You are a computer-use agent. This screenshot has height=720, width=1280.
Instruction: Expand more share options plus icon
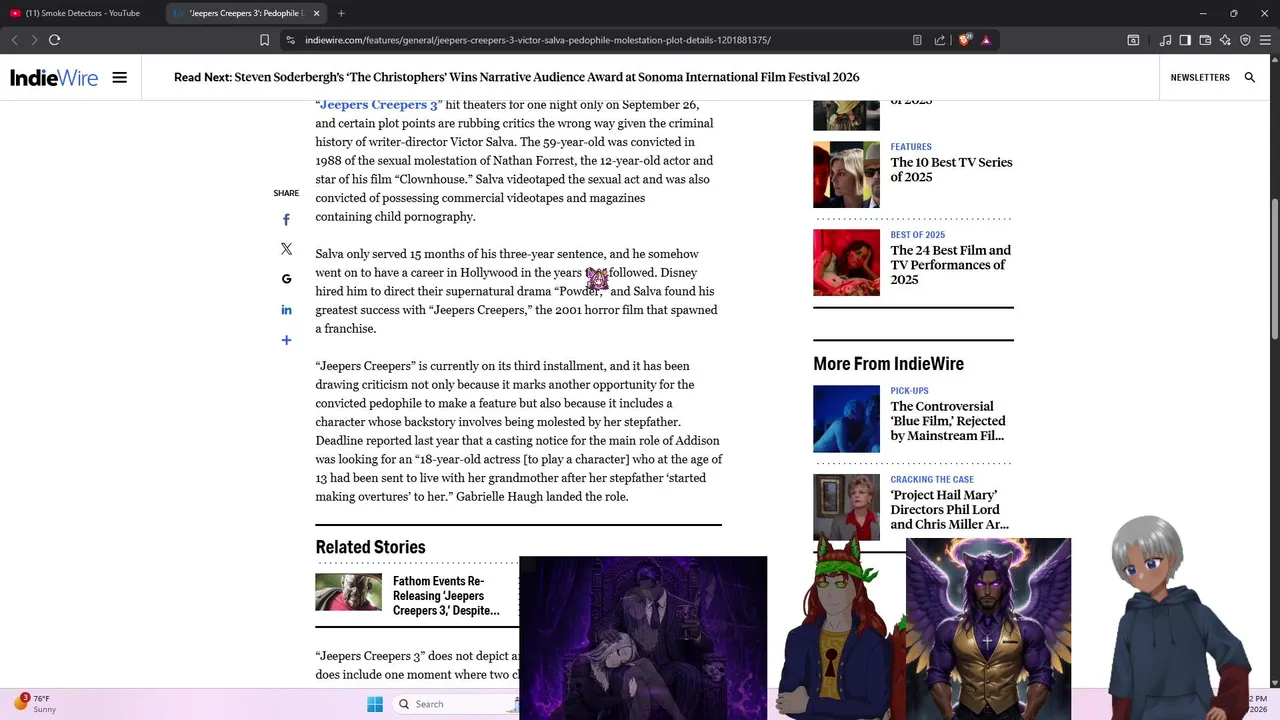(286, 340)
